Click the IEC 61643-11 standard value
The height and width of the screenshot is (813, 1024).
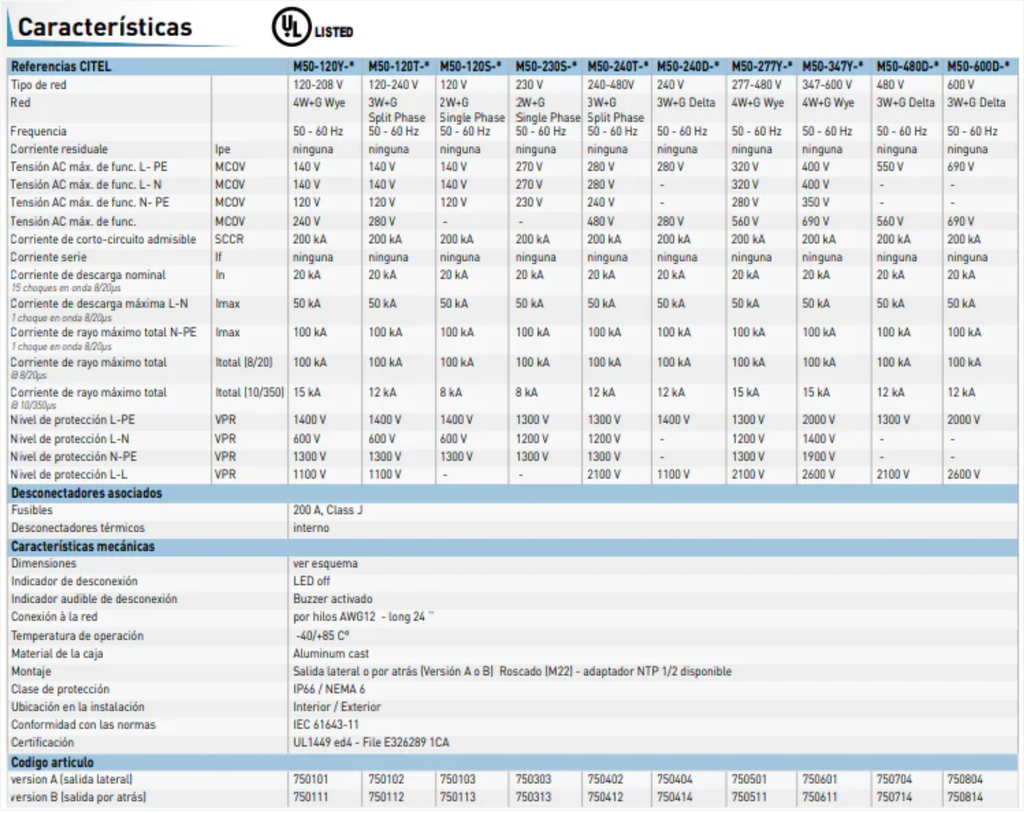(x=326, y=725)
